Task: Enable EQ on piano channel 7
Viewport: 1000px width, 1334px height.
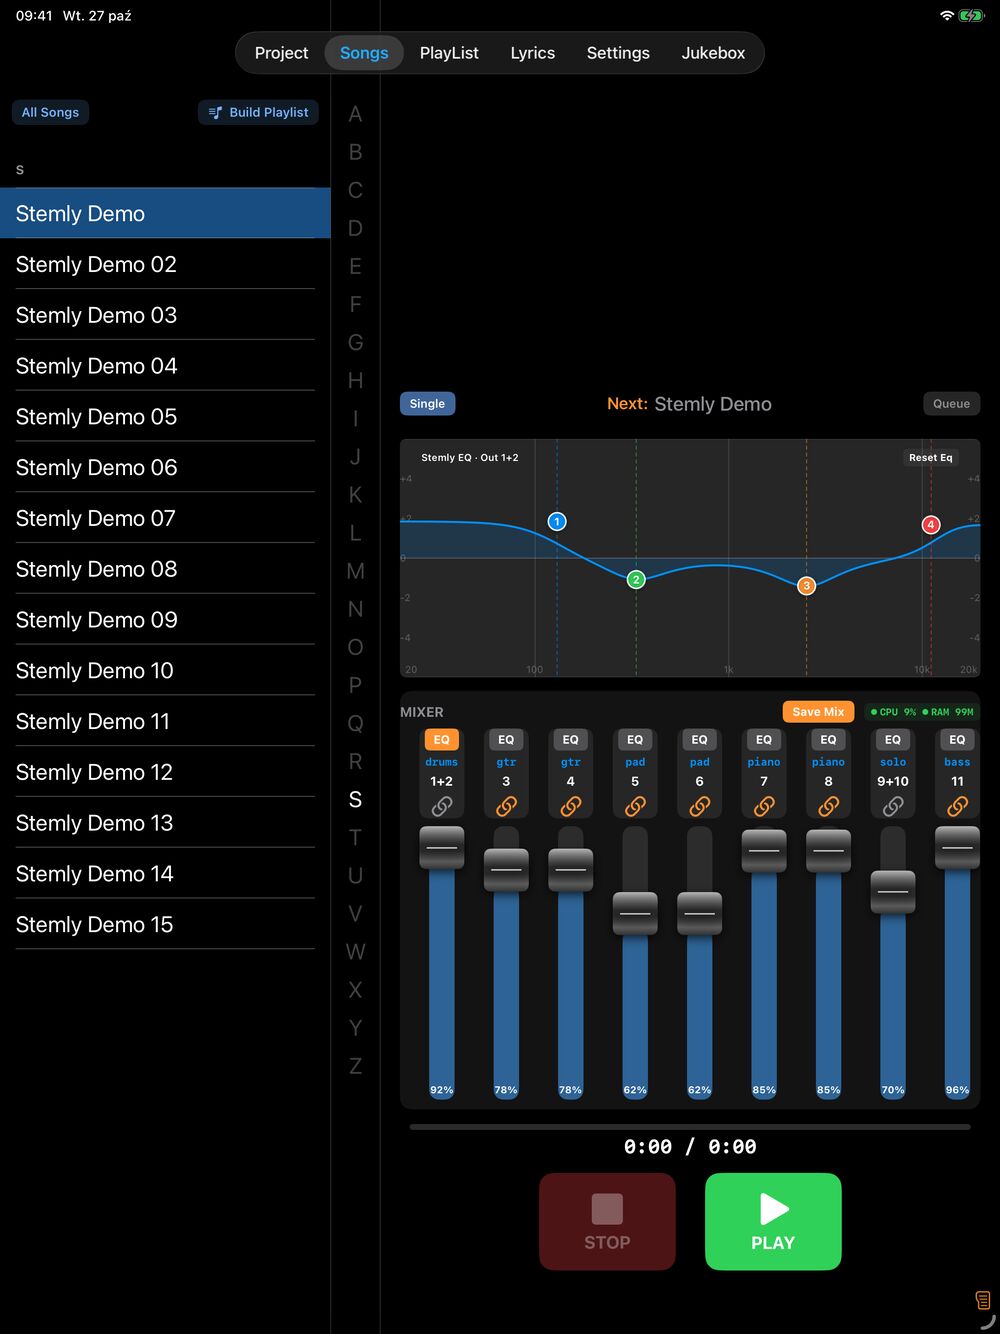Action: [764, 740]
